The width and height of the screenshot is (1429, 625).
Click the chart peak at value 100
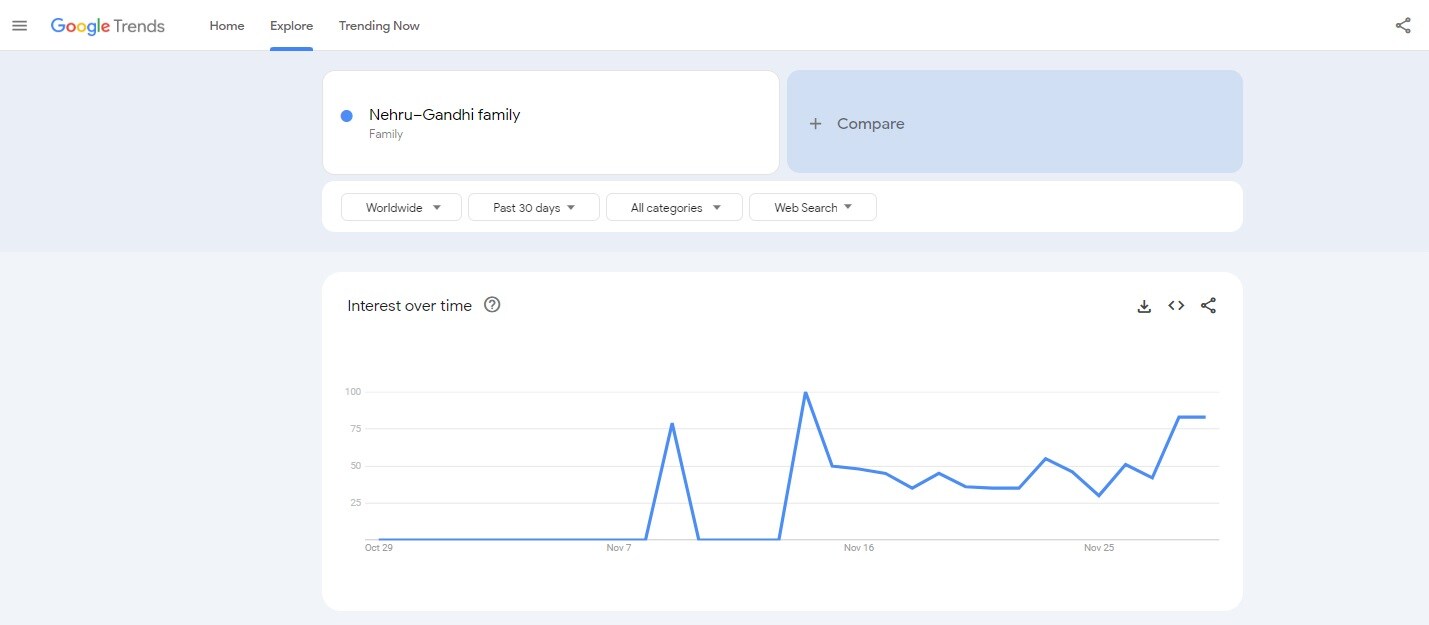point(805,392)
